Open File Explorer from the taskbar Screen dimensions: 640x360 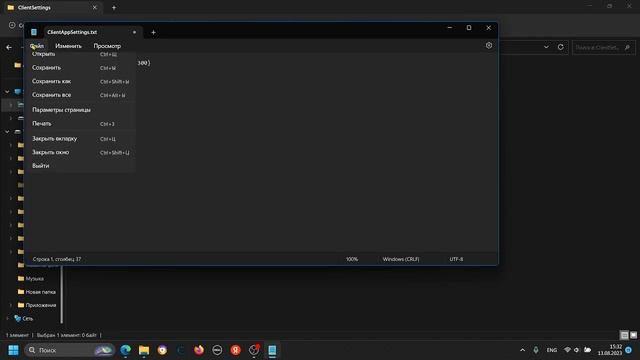pos(144,350)
